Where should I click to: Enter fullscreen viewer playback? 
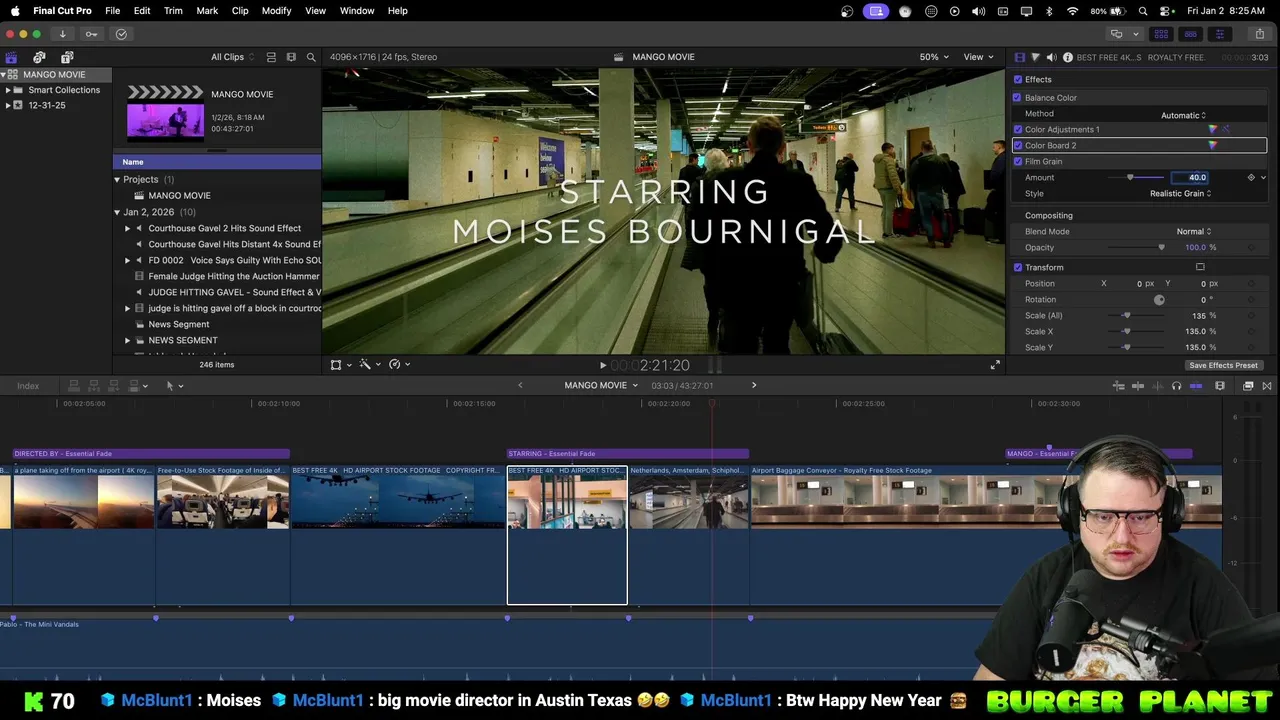point(995,365)
